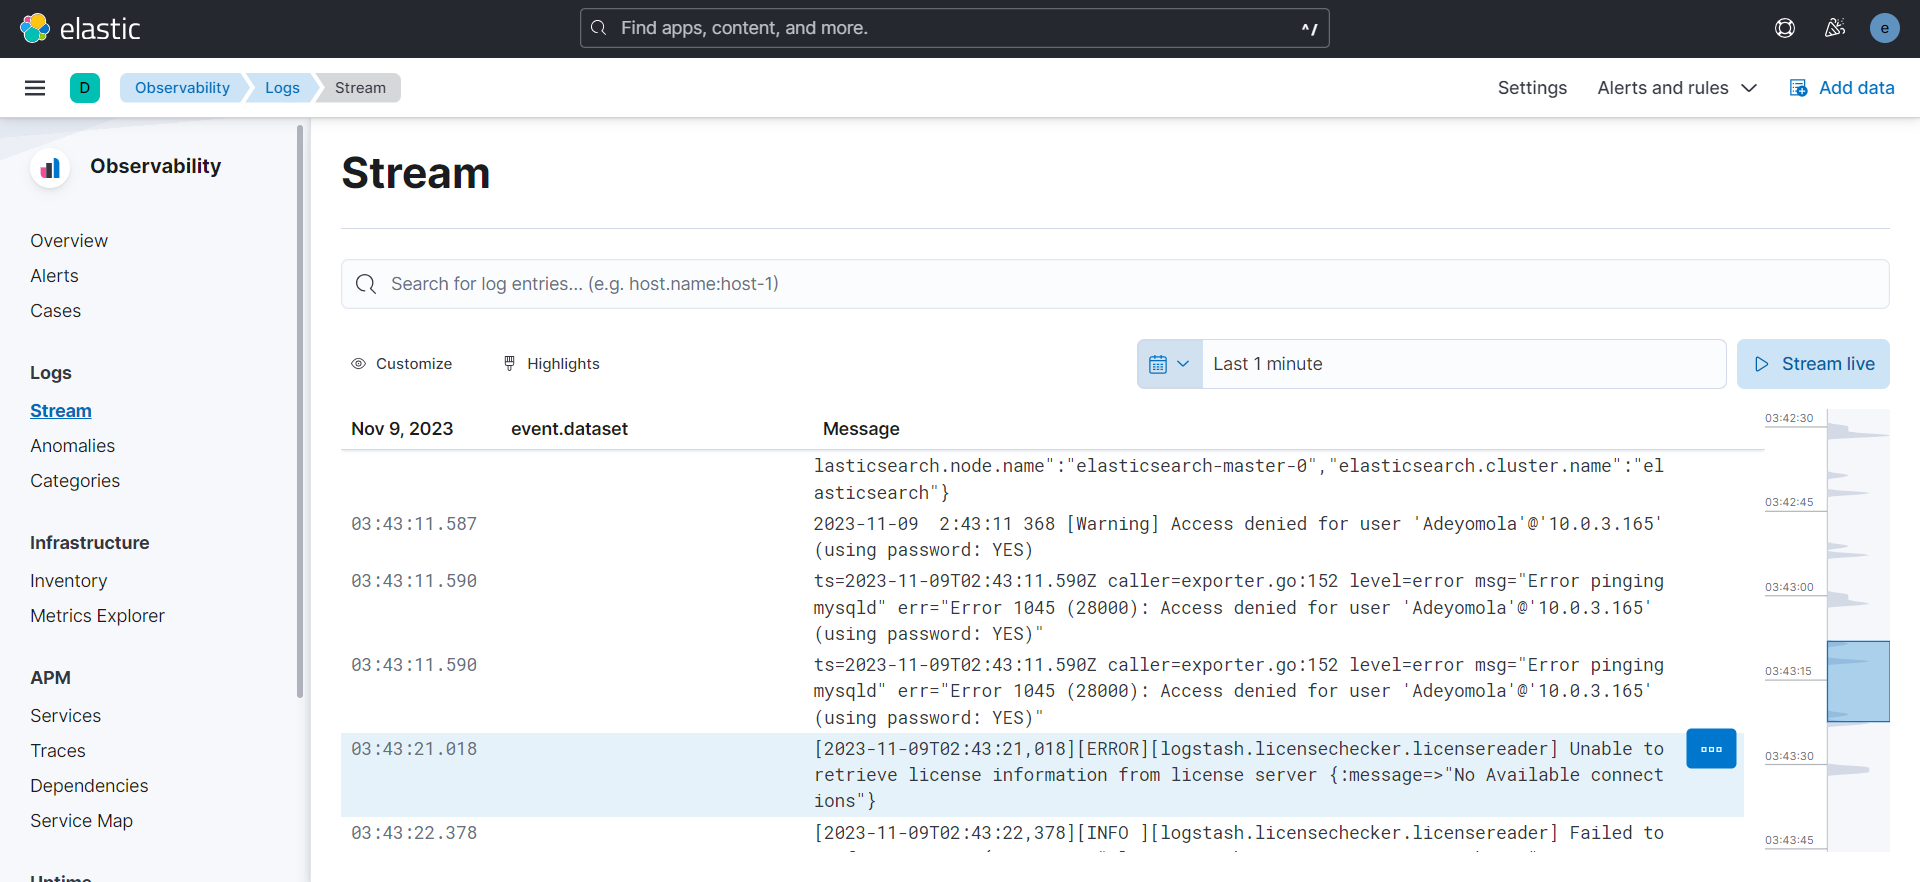Open Inventory under Infrastructure
Image resolution: width=1920 pixels, height=882 pixels.
coord(68,581)
